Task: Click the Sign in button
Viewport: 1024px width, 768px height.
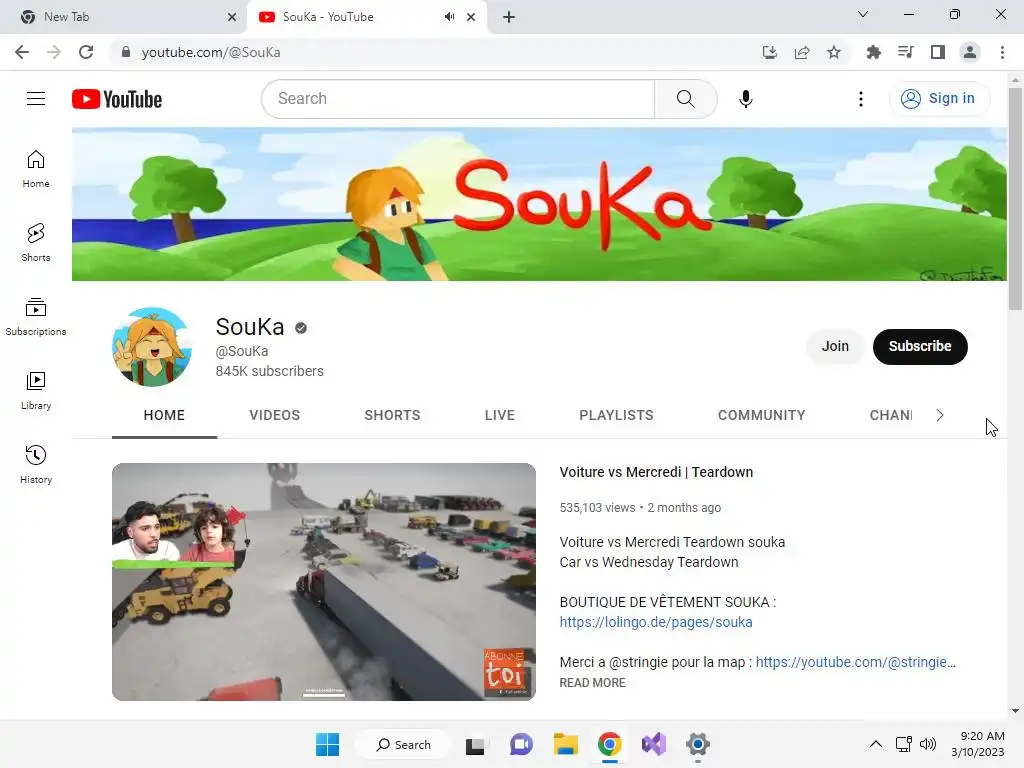Action: point(939,99)
